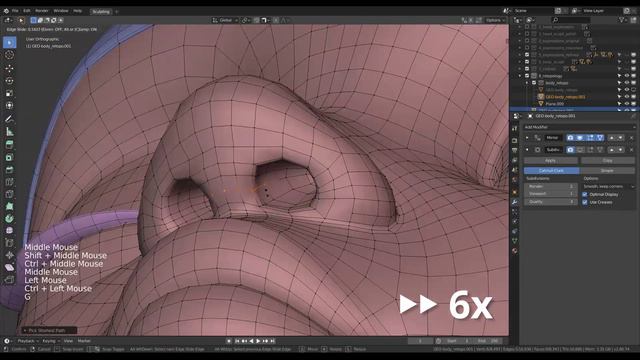Open the Render menu
The height and width of the screenshot is (360, 640).
pyautogui.click(x=42, y=11)
